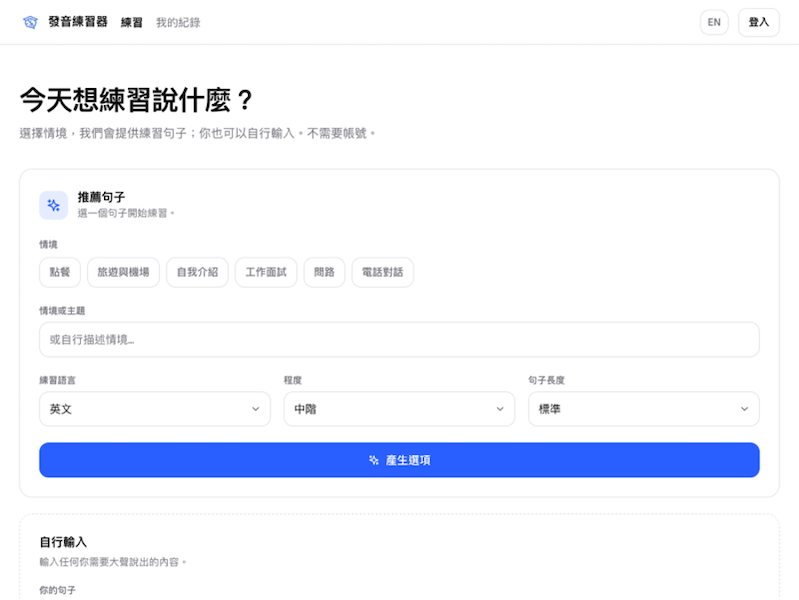Select the 工作面試 scenario chip
799x600 pixels.
coord(266,272)
